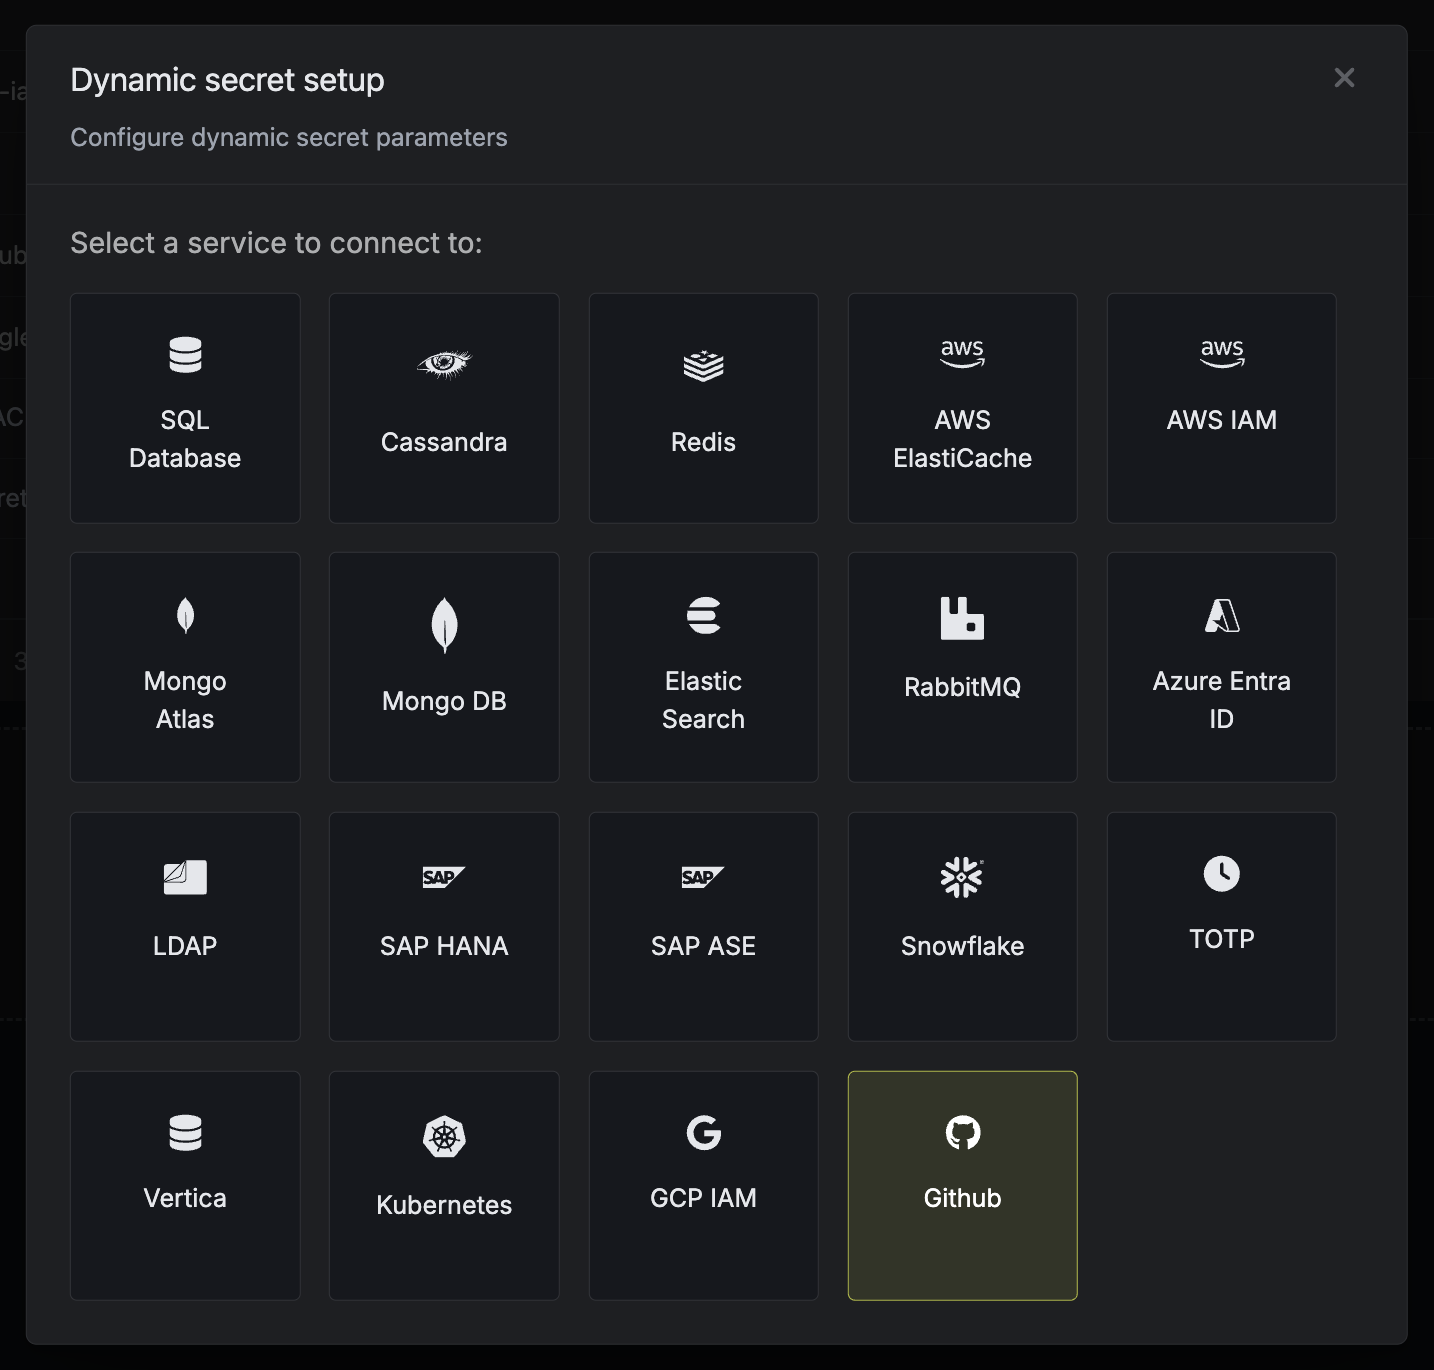Select the Azure Entra ID label
Screen dimensions: 1434x1370
coord(1222,700)
